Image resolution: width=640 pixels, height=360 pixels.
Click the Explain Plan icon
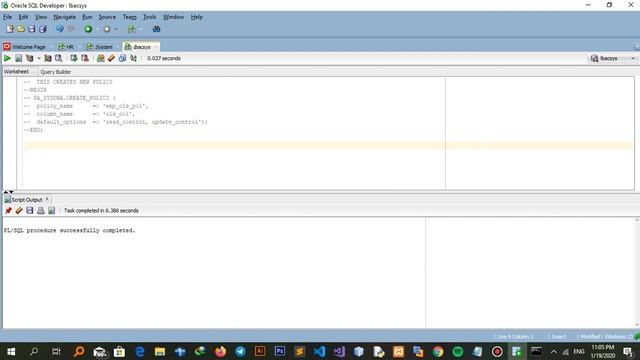pos(29,58)
